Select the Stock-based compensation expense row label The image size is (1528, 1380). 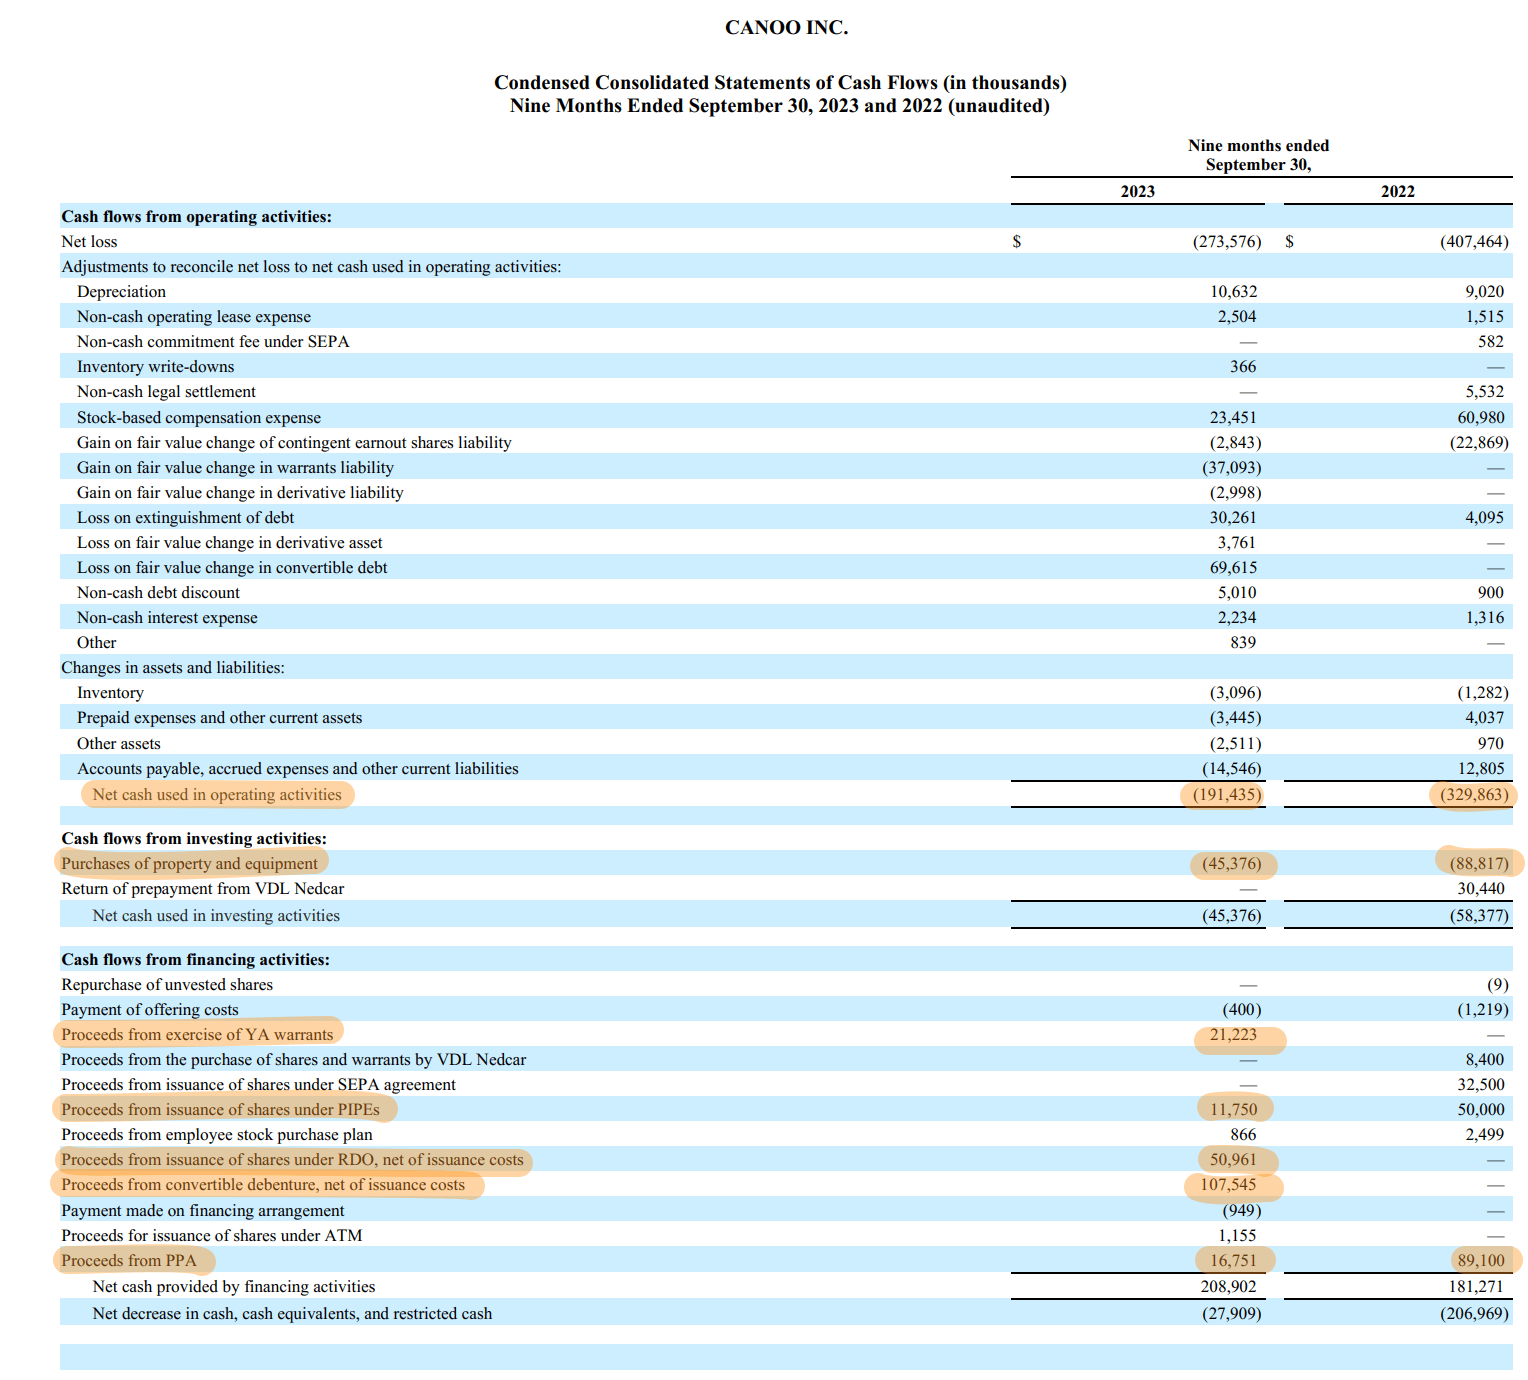[199, 418]
